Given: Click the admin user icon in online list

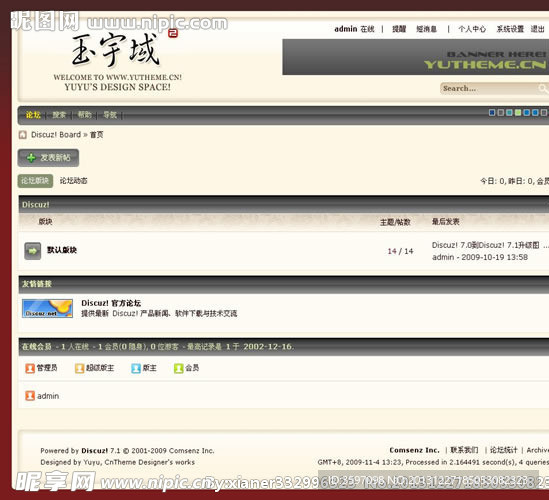Looking at the screenshot, I should click(30, 396).
